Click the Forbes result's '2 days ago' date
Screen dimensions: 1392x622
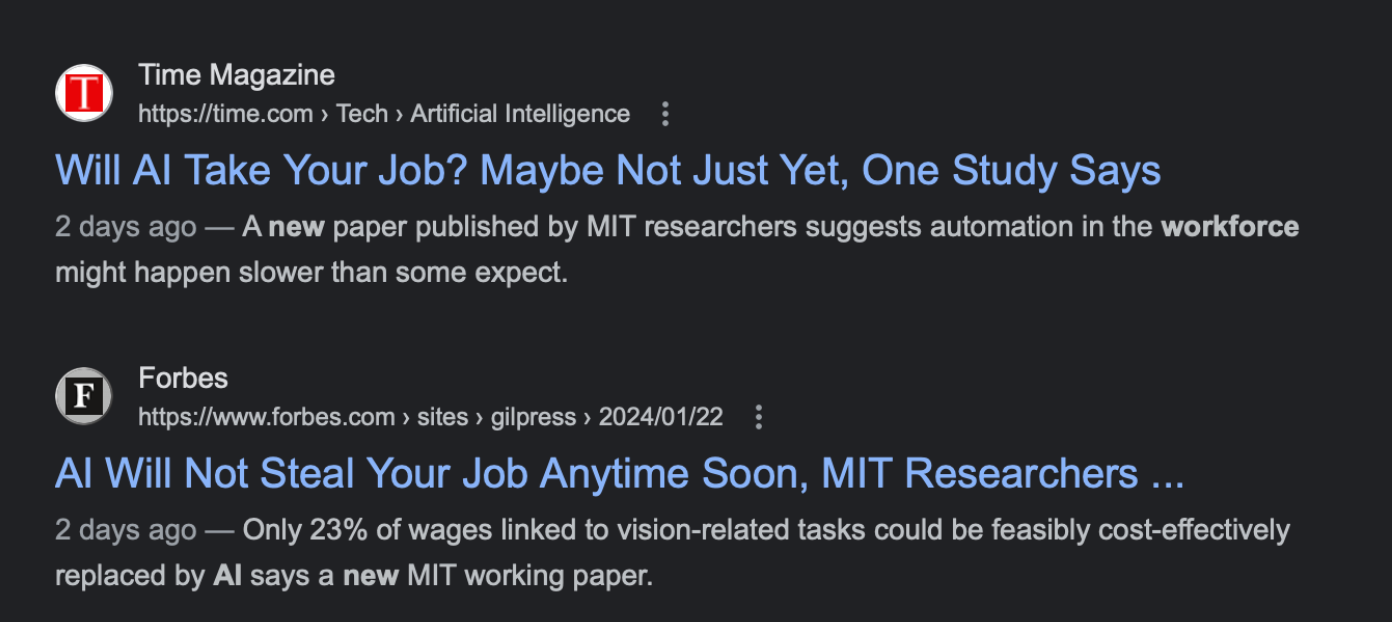[125, 530]
